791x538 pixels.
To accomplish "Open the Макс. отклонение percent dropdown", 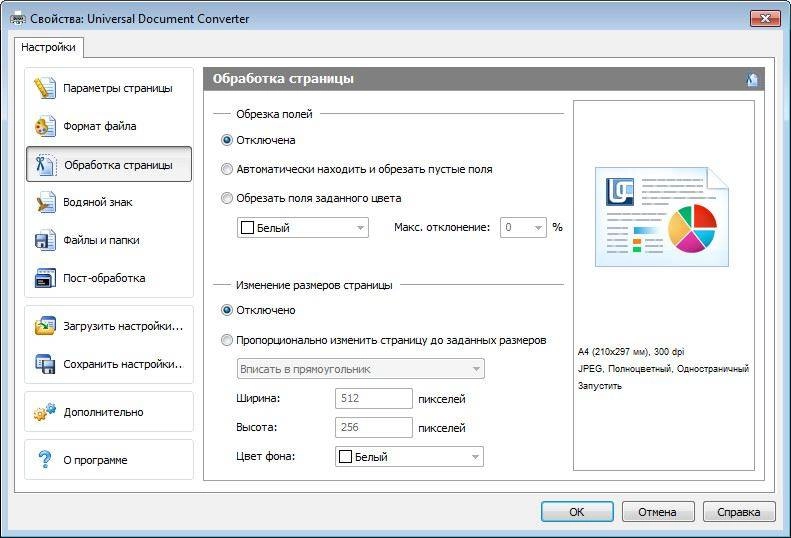I will coord(523,228).
